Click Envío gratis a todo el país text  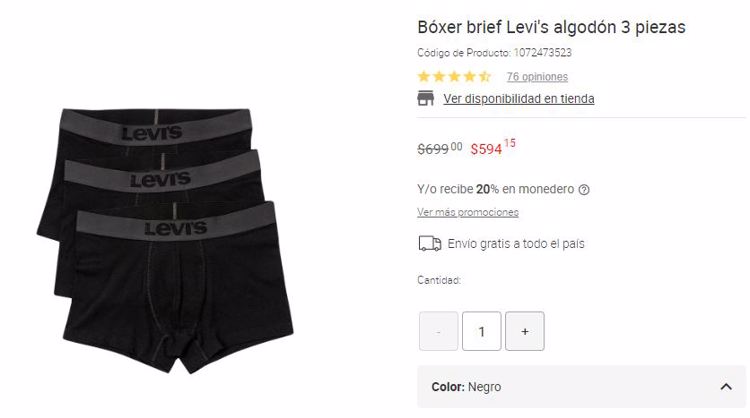click(516, 243)
